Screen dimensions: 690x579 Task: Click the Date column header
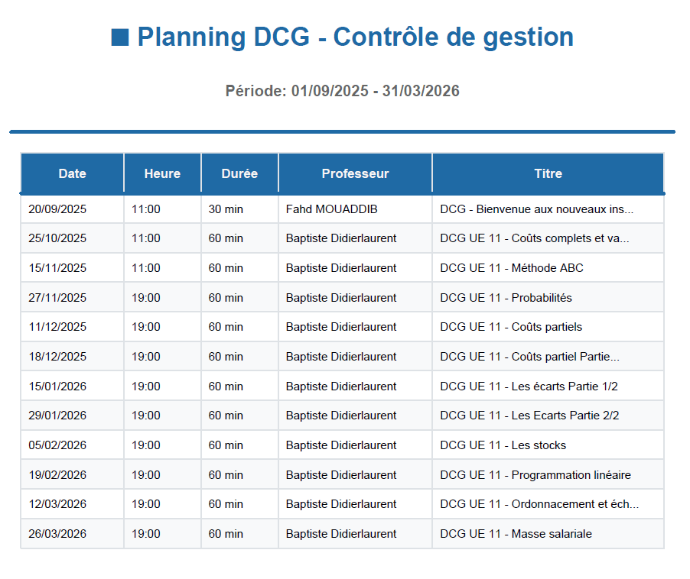pyautogui.click(x=72, y=173)
